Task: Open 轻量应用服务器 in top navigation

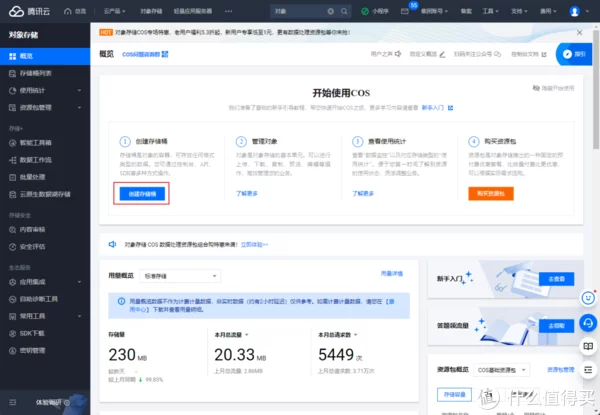Action: tap(193, 11)
